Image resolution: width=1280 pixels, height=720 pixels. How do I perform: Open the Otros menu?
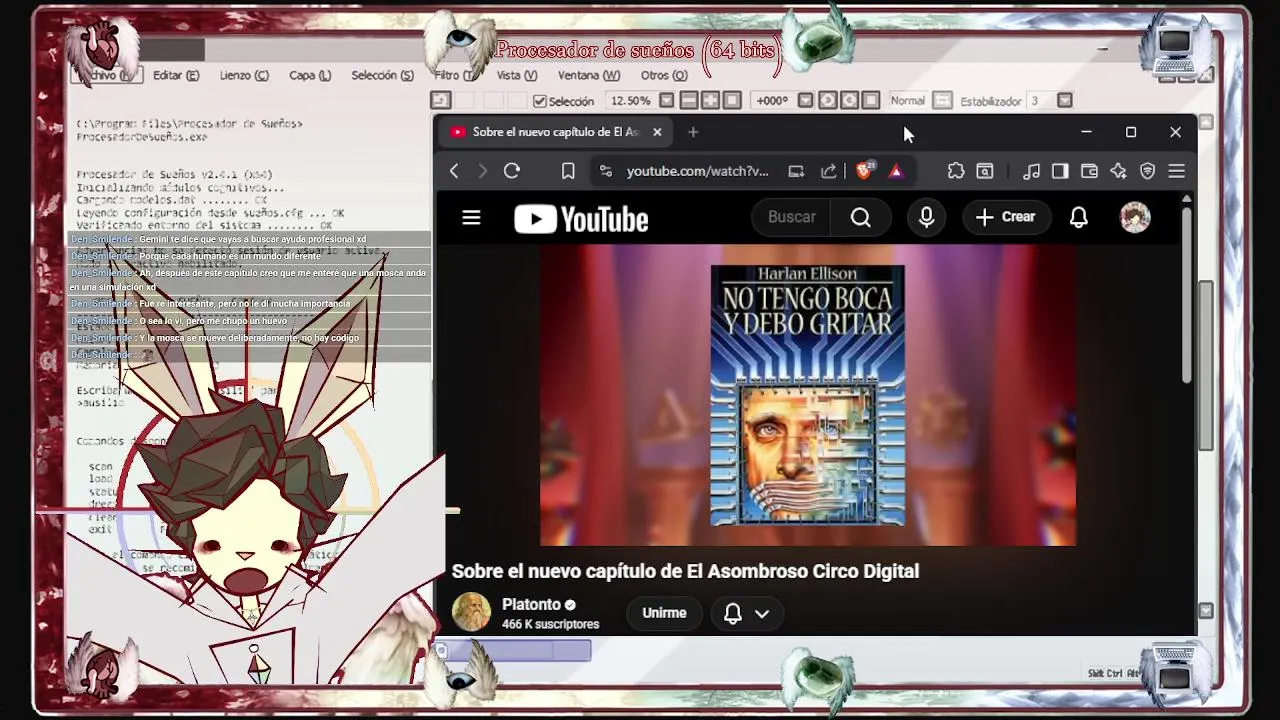(x=663, y=75)
